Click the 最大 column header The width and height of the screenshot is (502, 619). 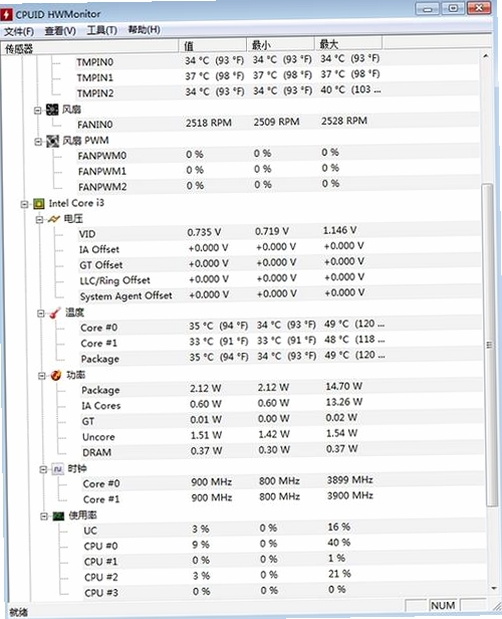(x=348, y=43)
